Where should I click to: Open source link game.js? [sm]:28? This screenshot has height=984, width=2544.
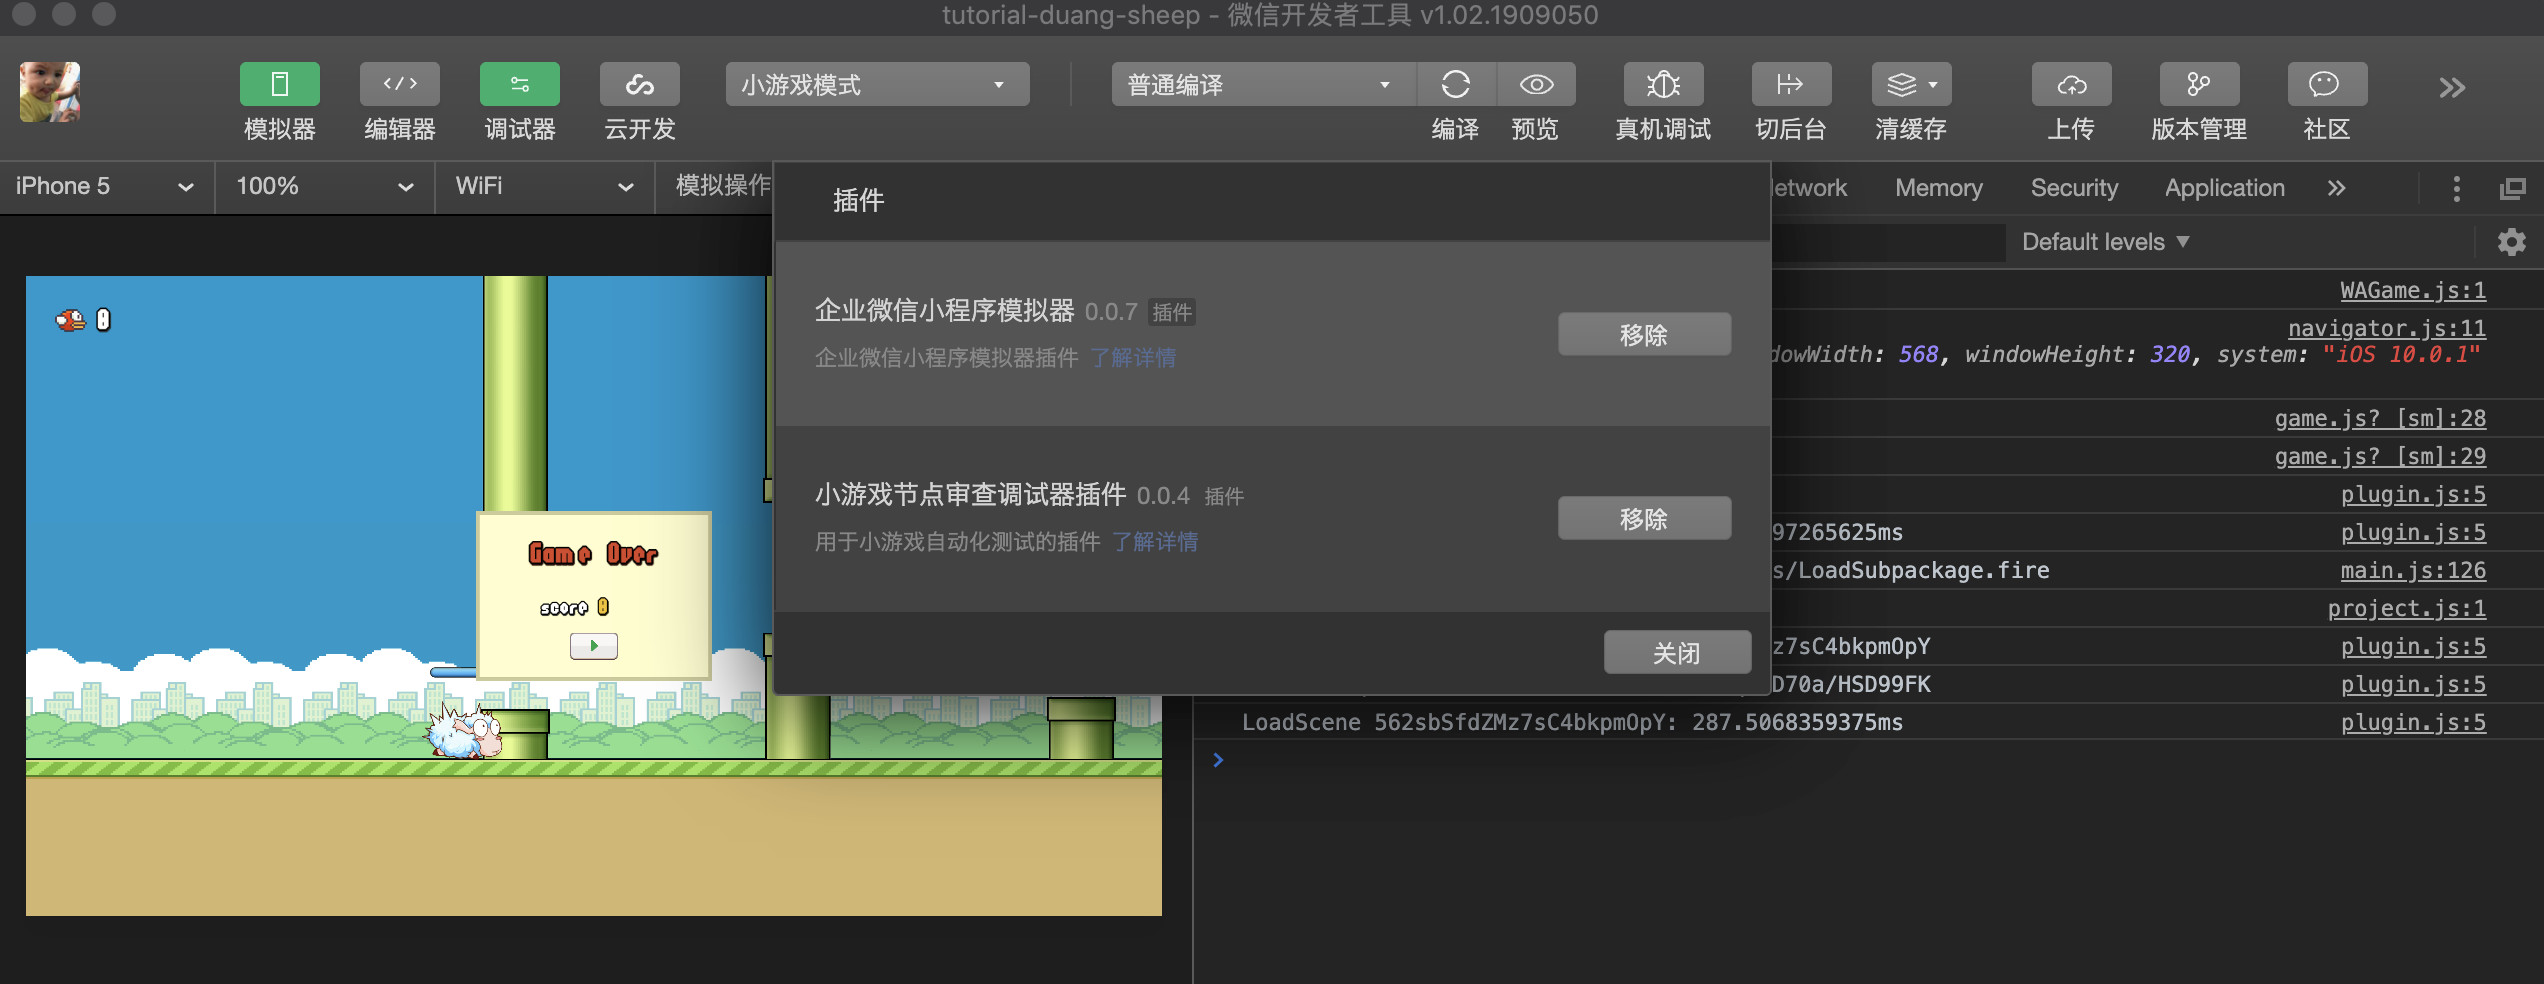point(2380,419)
